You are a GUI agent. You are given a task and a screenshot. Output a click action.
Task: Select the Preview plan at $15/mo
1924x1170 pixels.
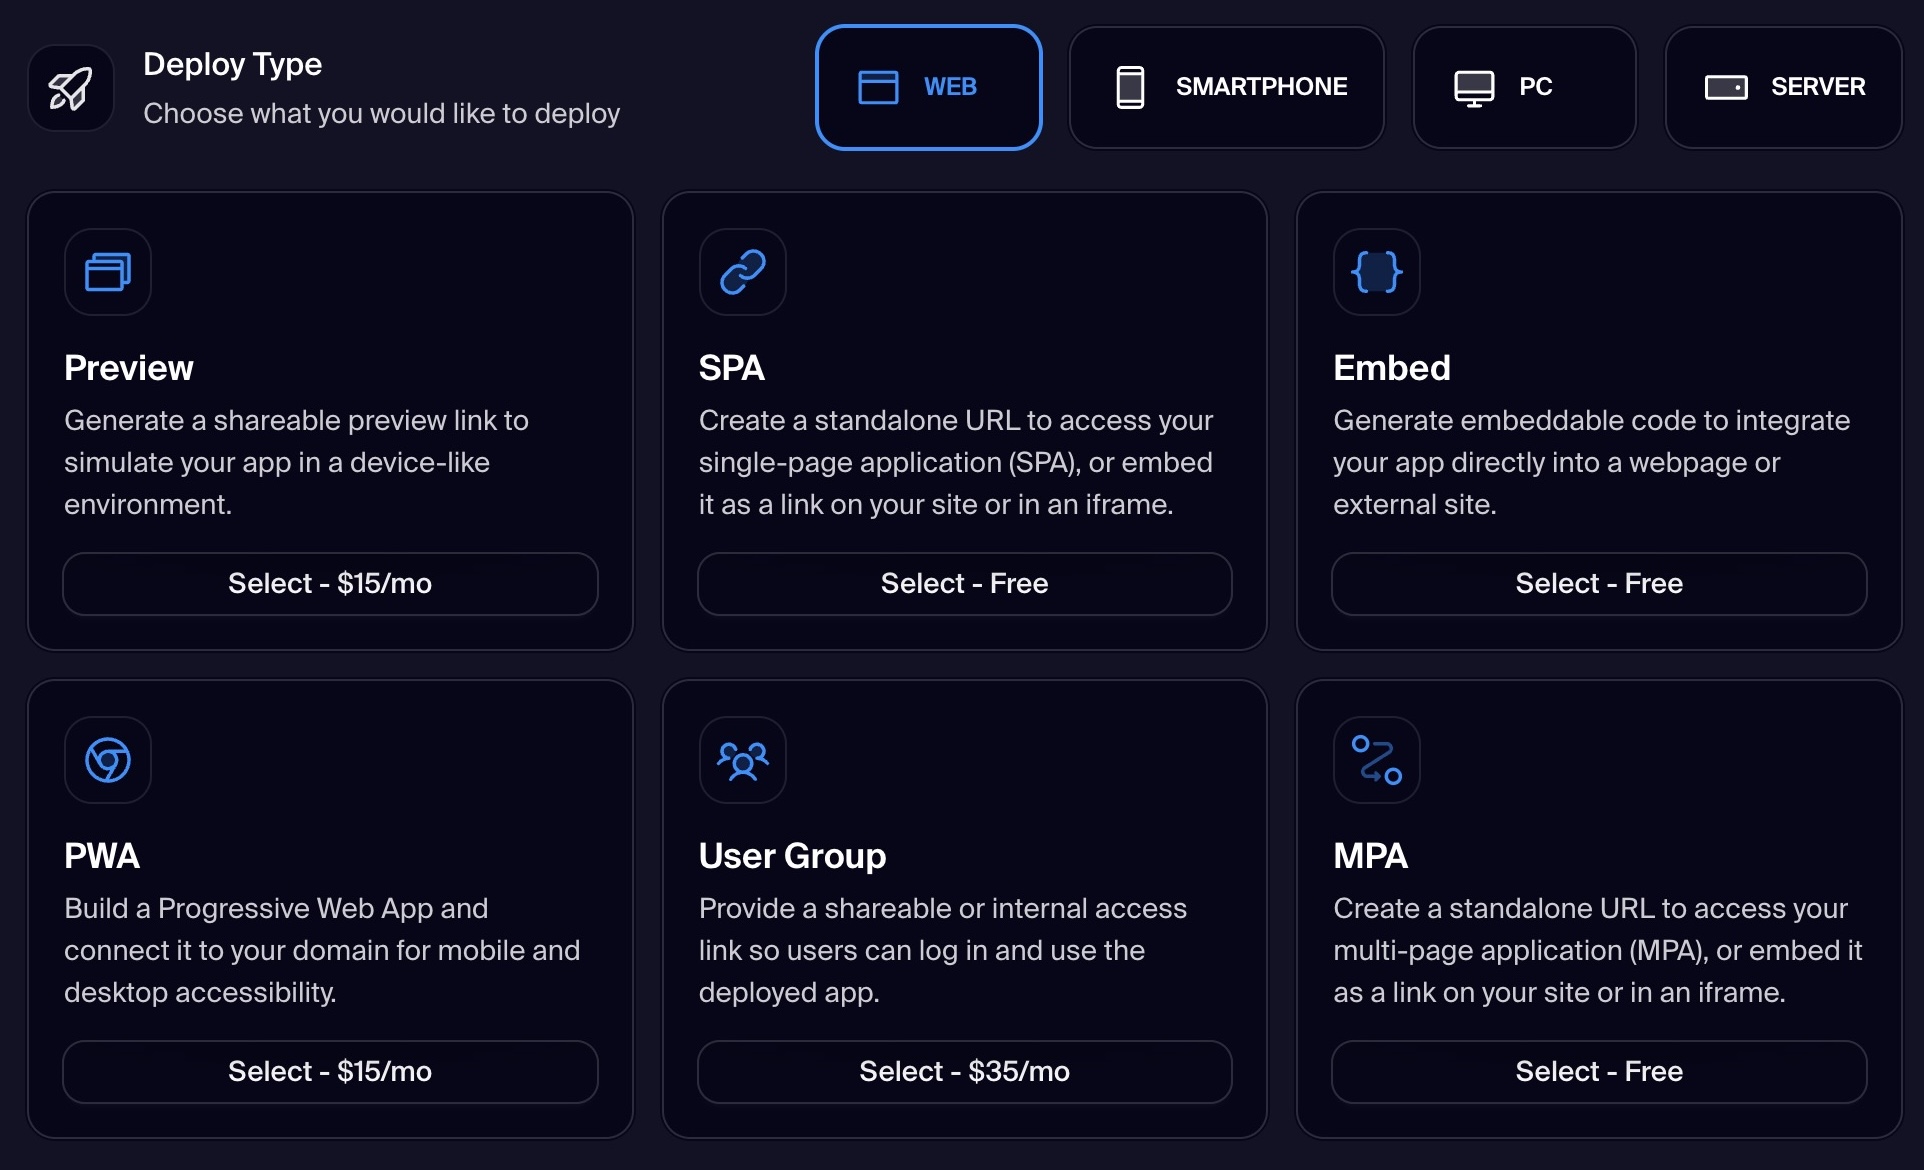[330, 584]
